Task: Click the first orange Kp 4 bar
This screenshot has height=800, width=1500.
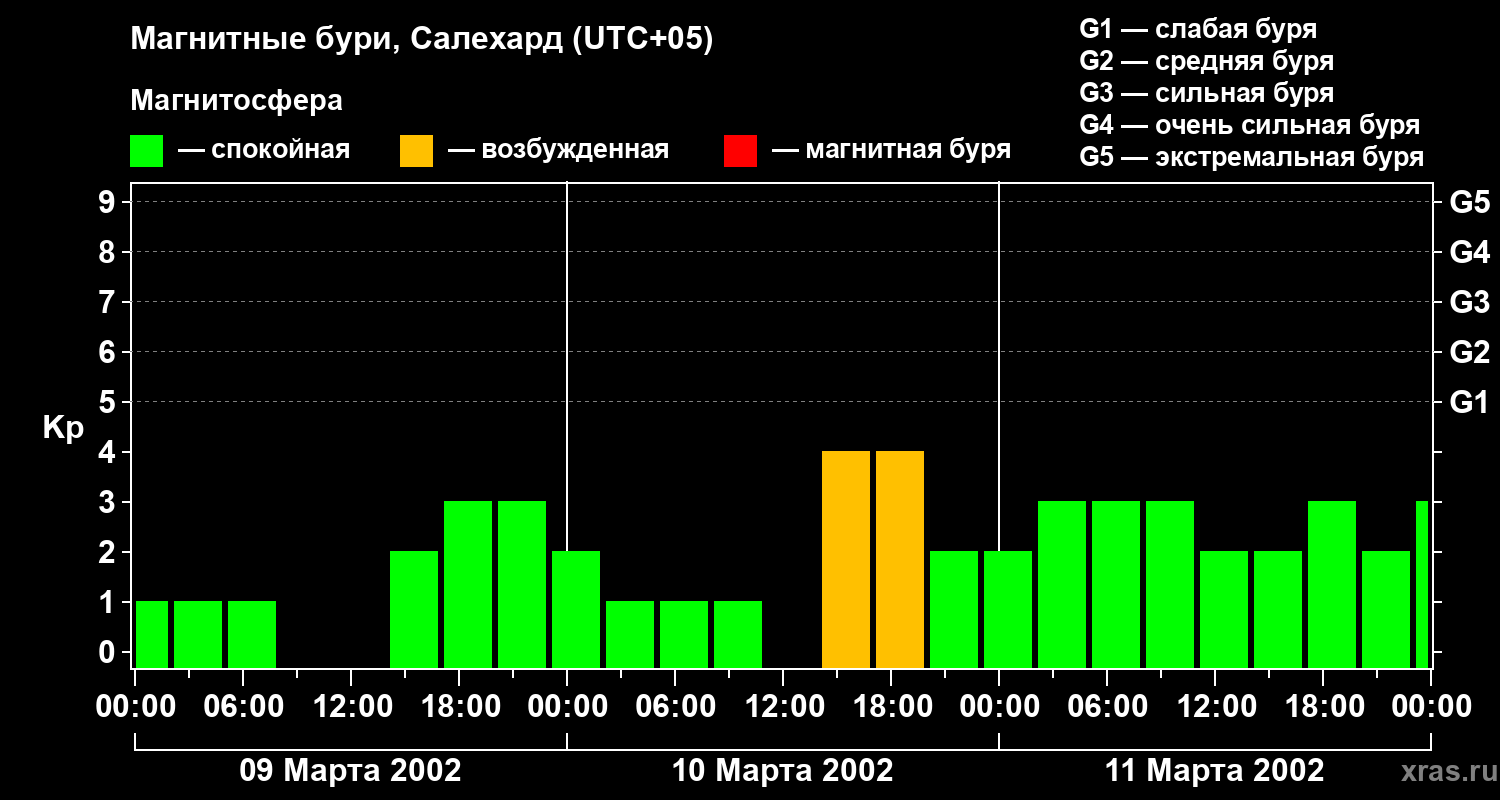Action: pos(846,560)
